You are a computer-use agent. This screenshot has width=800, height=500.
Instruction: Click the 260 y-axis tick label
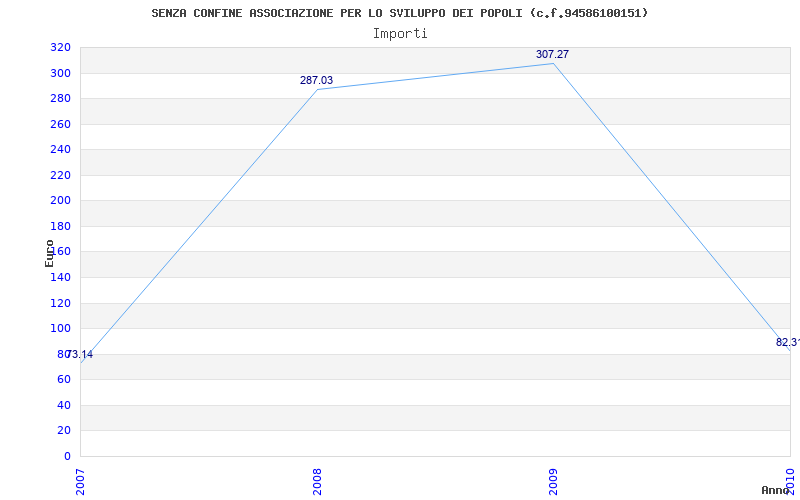coord(60,124)
